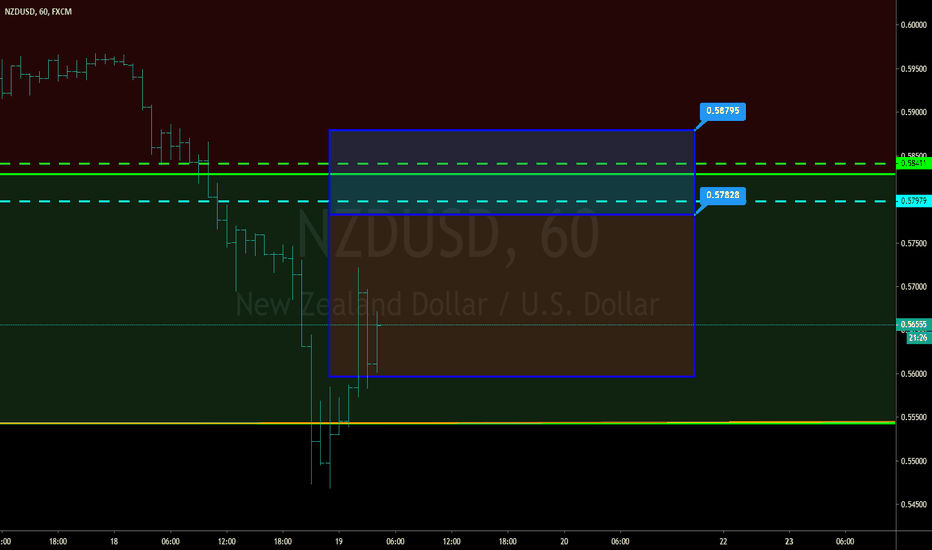Click the date label 18 on time axis
This screenshot has width=932, height=550.
point(114,541)
